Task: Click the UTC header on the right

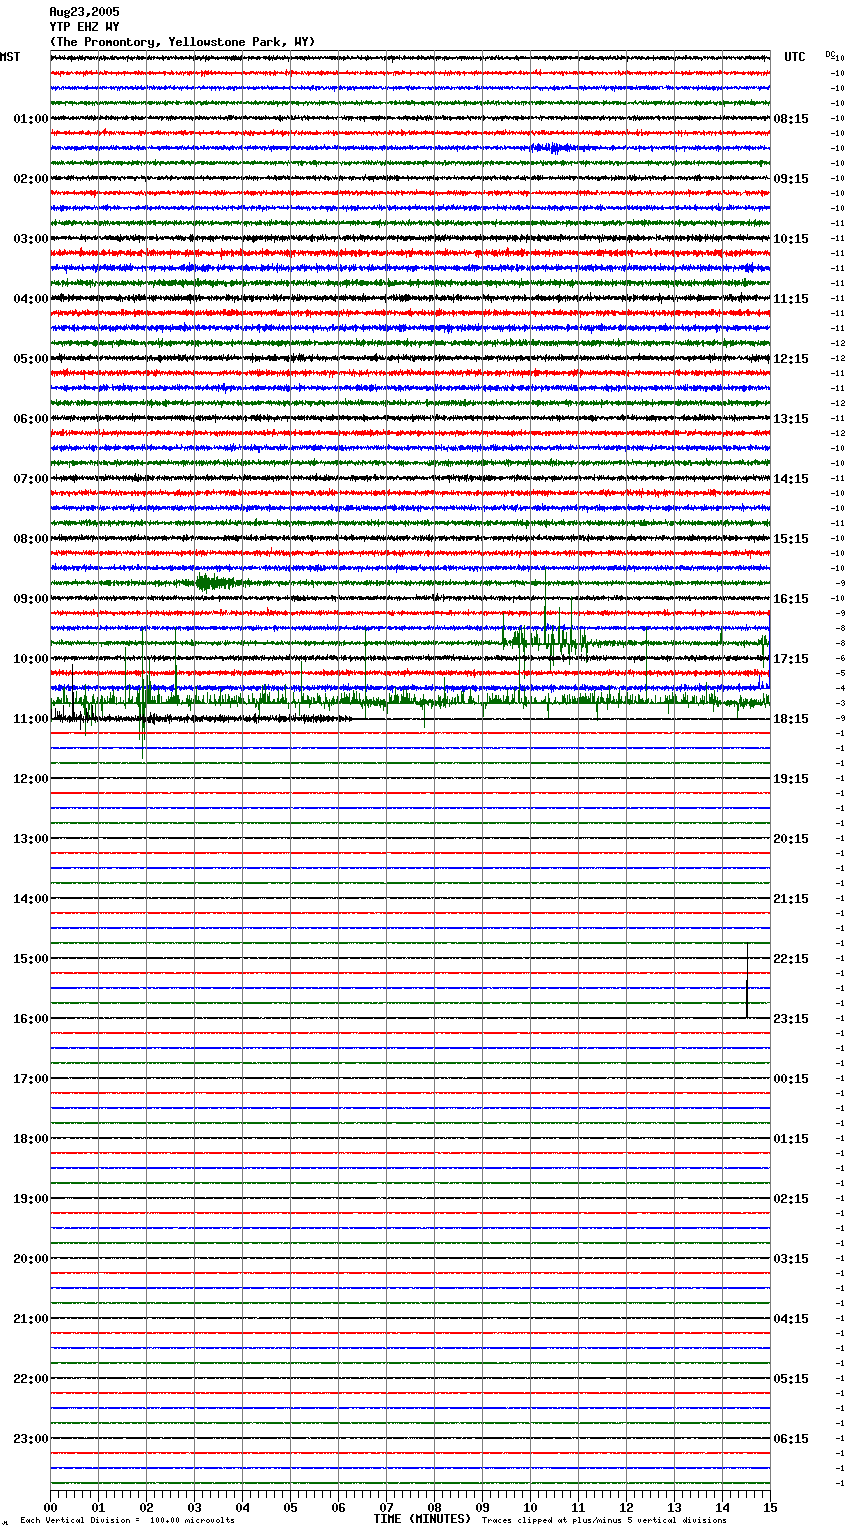Action: (795, 57)
